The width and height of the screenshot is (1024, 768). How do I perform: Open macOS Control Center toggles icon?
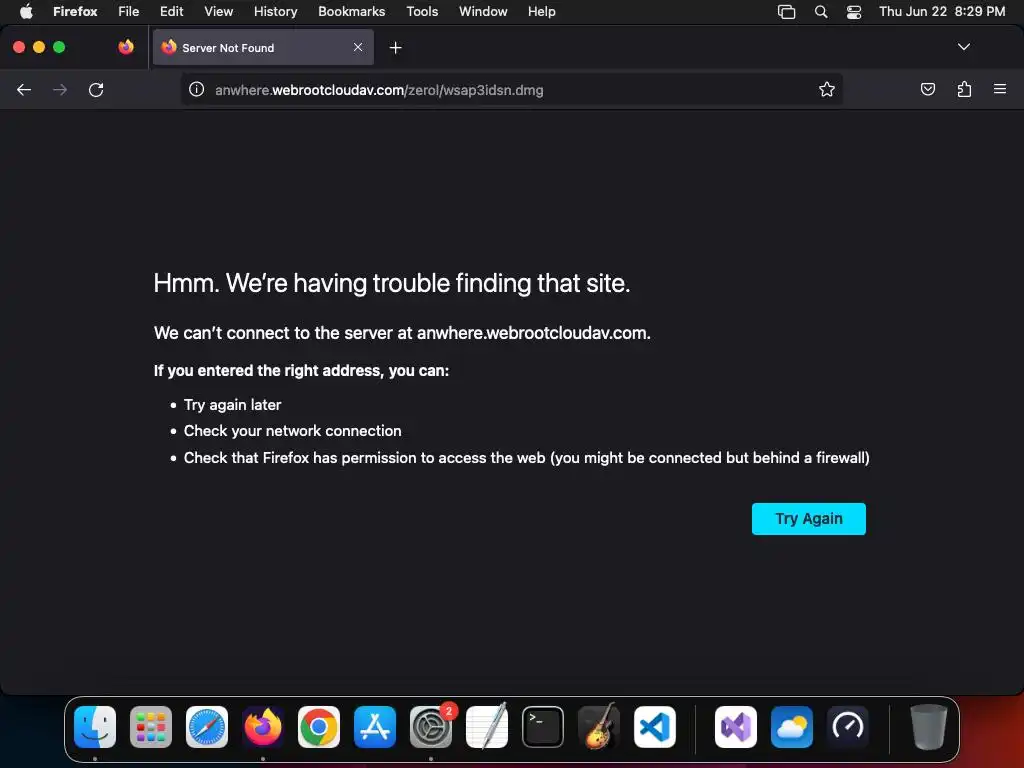pos(854,12)
